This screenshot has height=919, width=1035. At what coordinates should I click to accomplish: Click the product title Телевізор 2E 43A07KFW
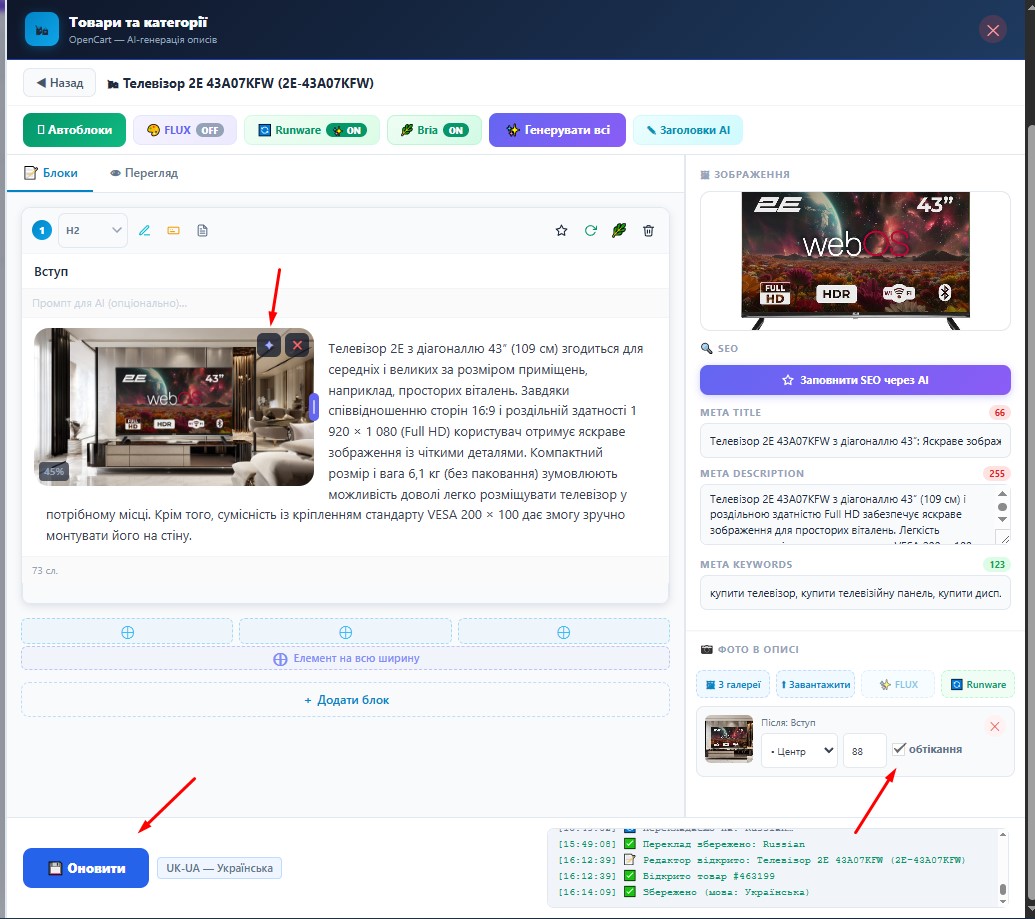[x=248, y=83]
